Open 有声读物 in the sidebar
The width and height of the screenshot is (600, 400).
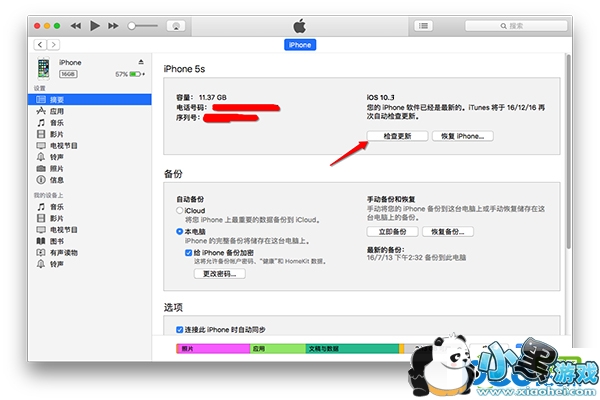(90, 253)
